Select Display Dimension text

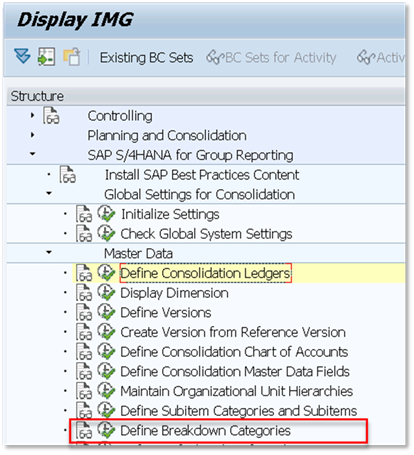tap(174, 293)
